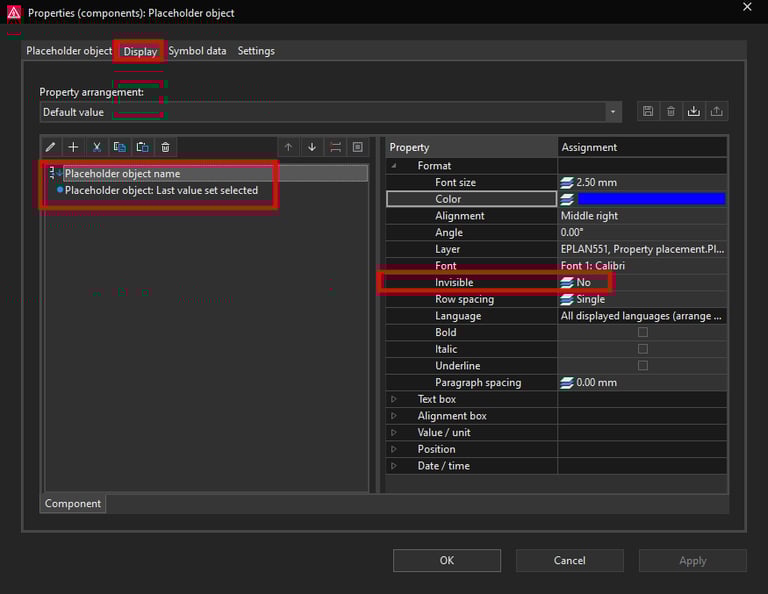Click blue dot before Last value set entry

60,190
